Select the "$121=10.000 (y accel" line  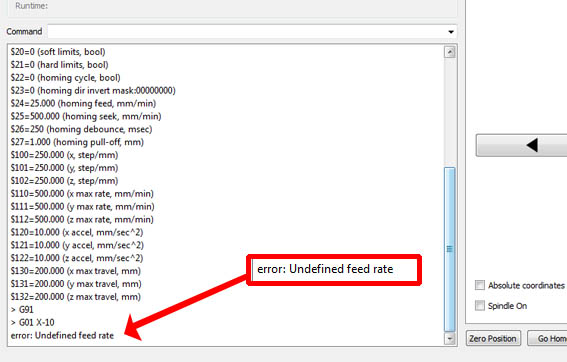click(77, 245)
